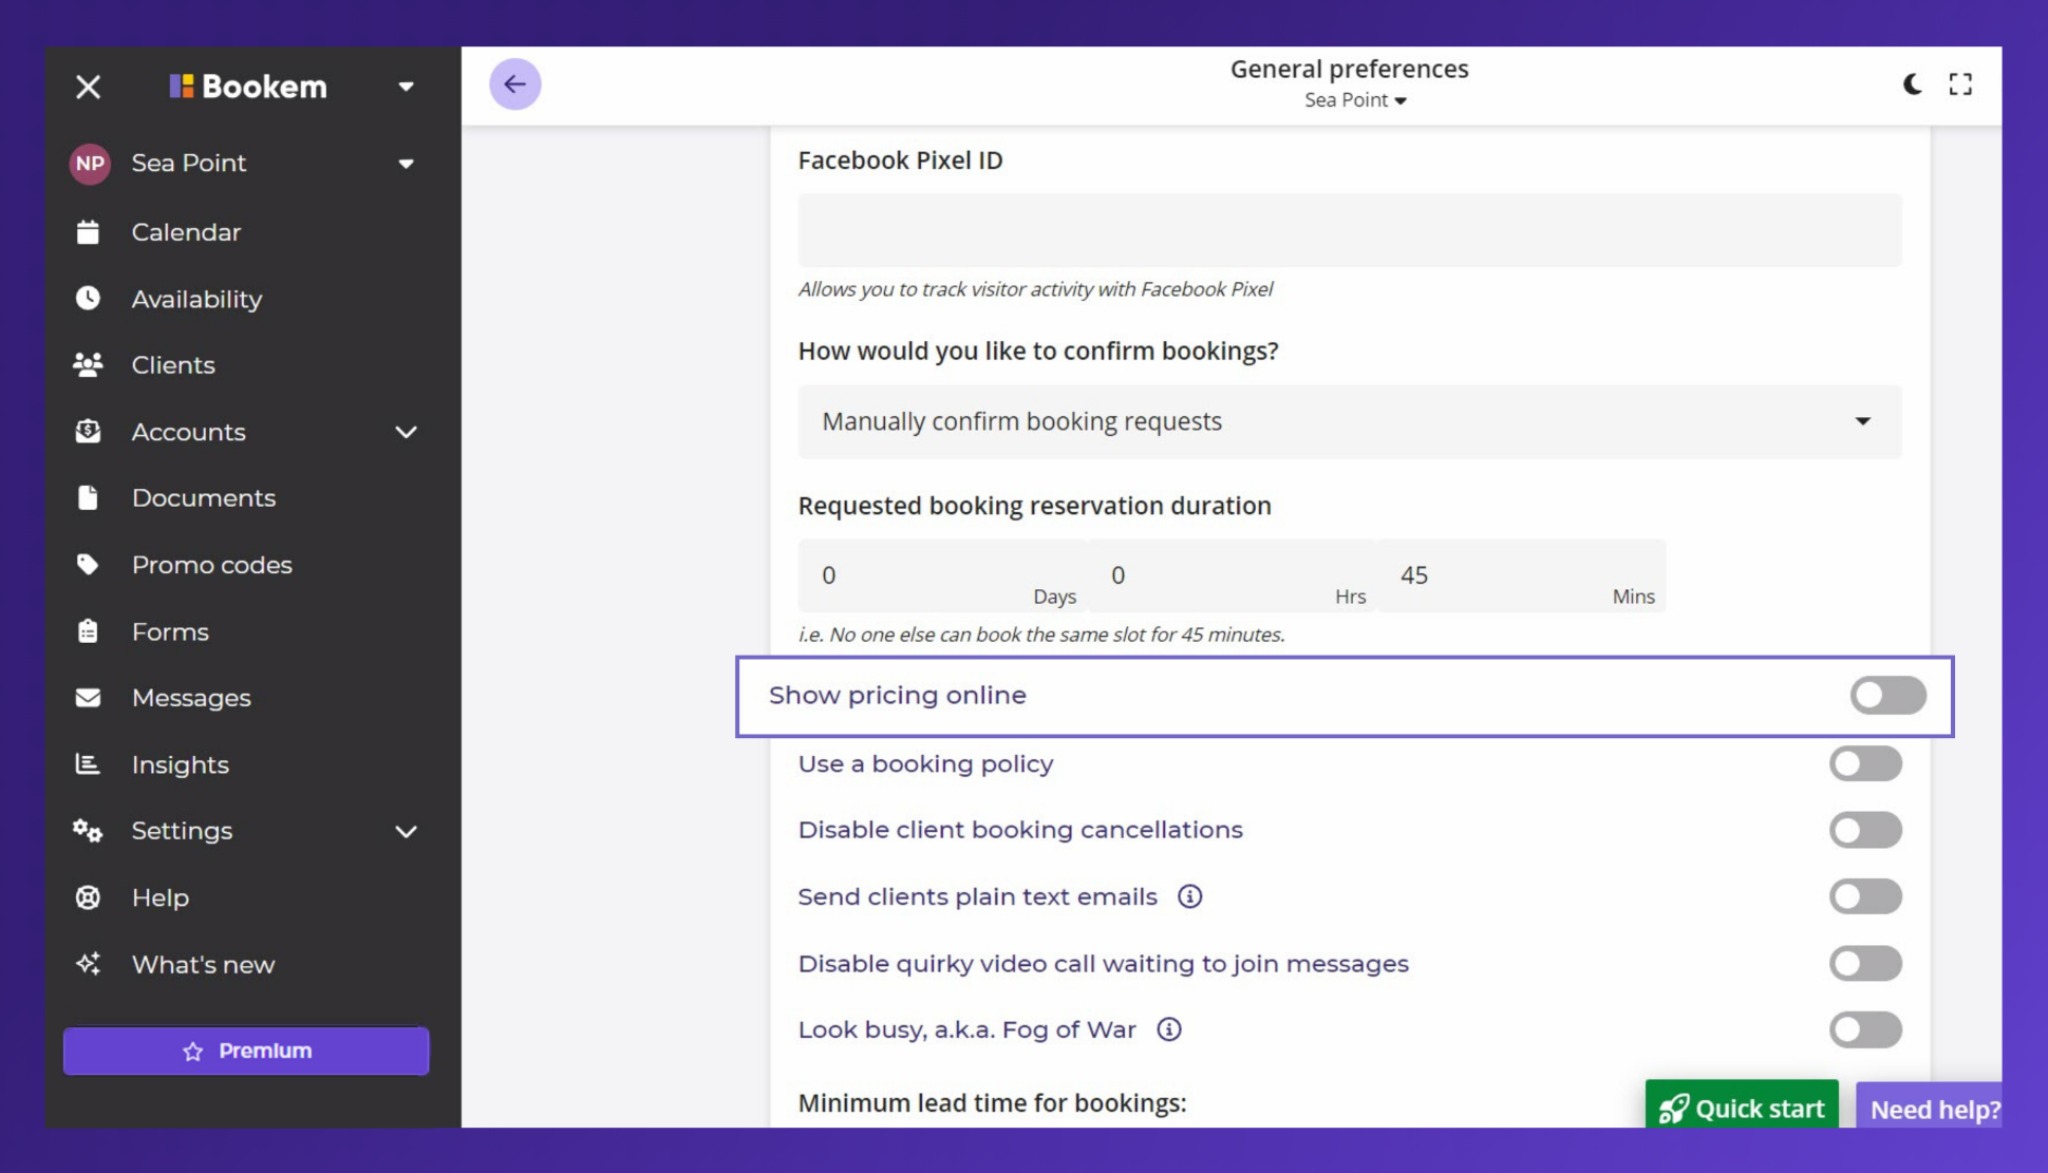Click the Promo codes tag icon
The height and width of the screenshot is (1173, 2048).
88,565
